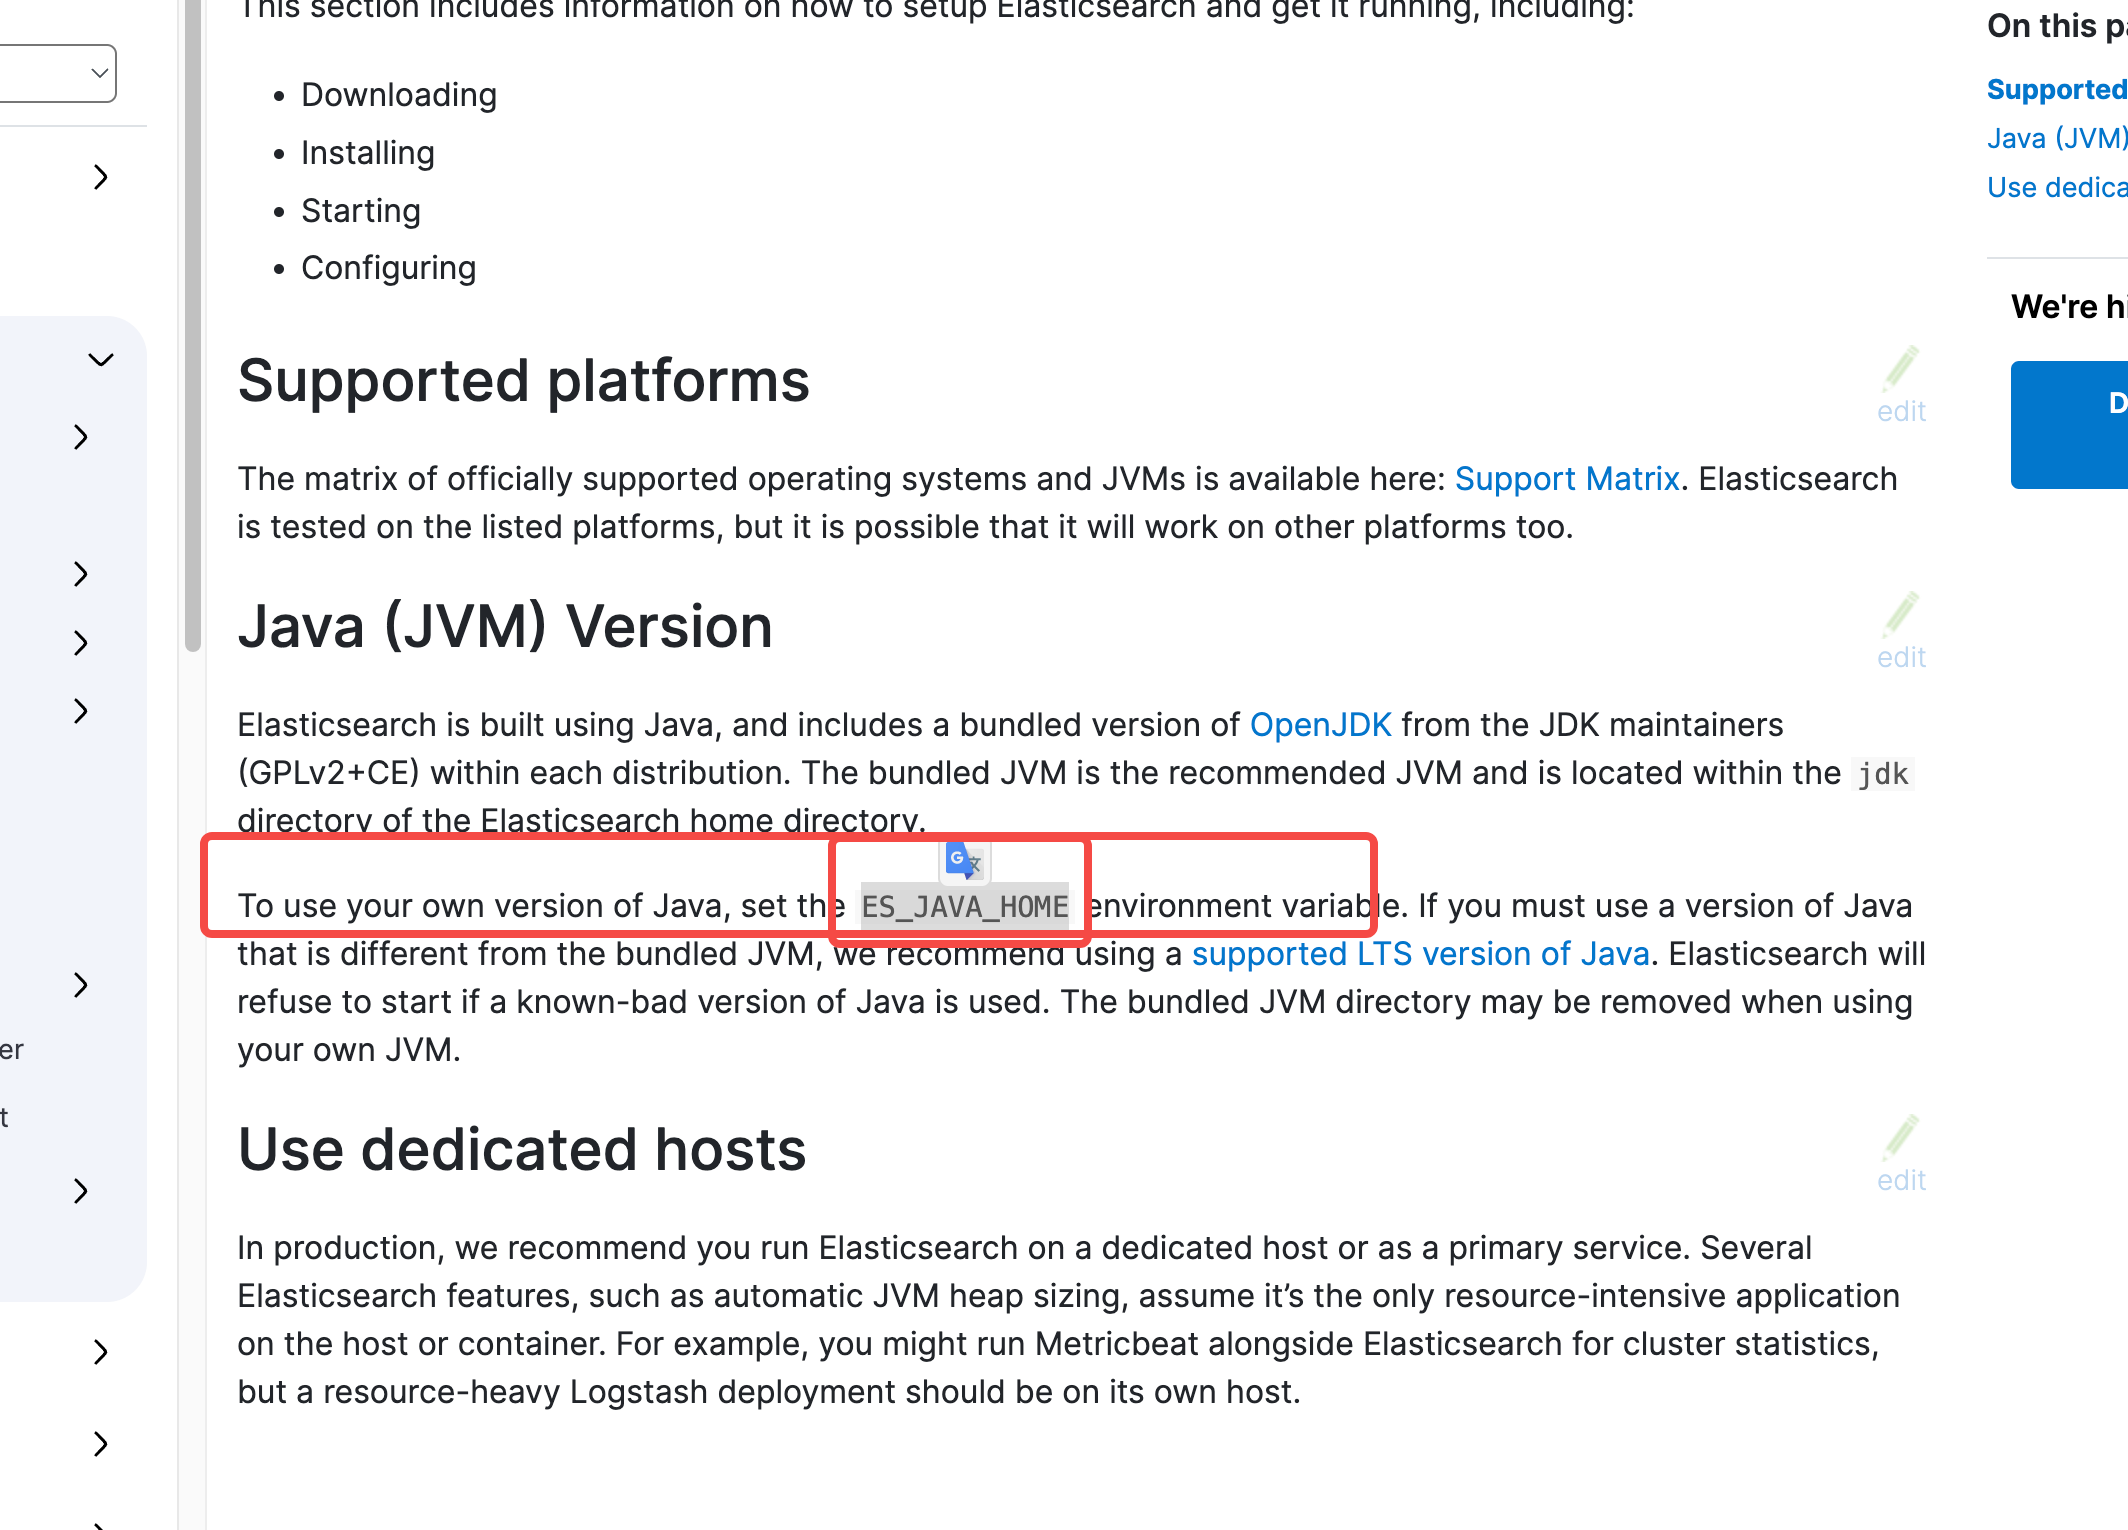Click the edit pencil beside Java (JVM) Version heading
This screenshot has width=2128, height=1530.
coord(1903,617)
